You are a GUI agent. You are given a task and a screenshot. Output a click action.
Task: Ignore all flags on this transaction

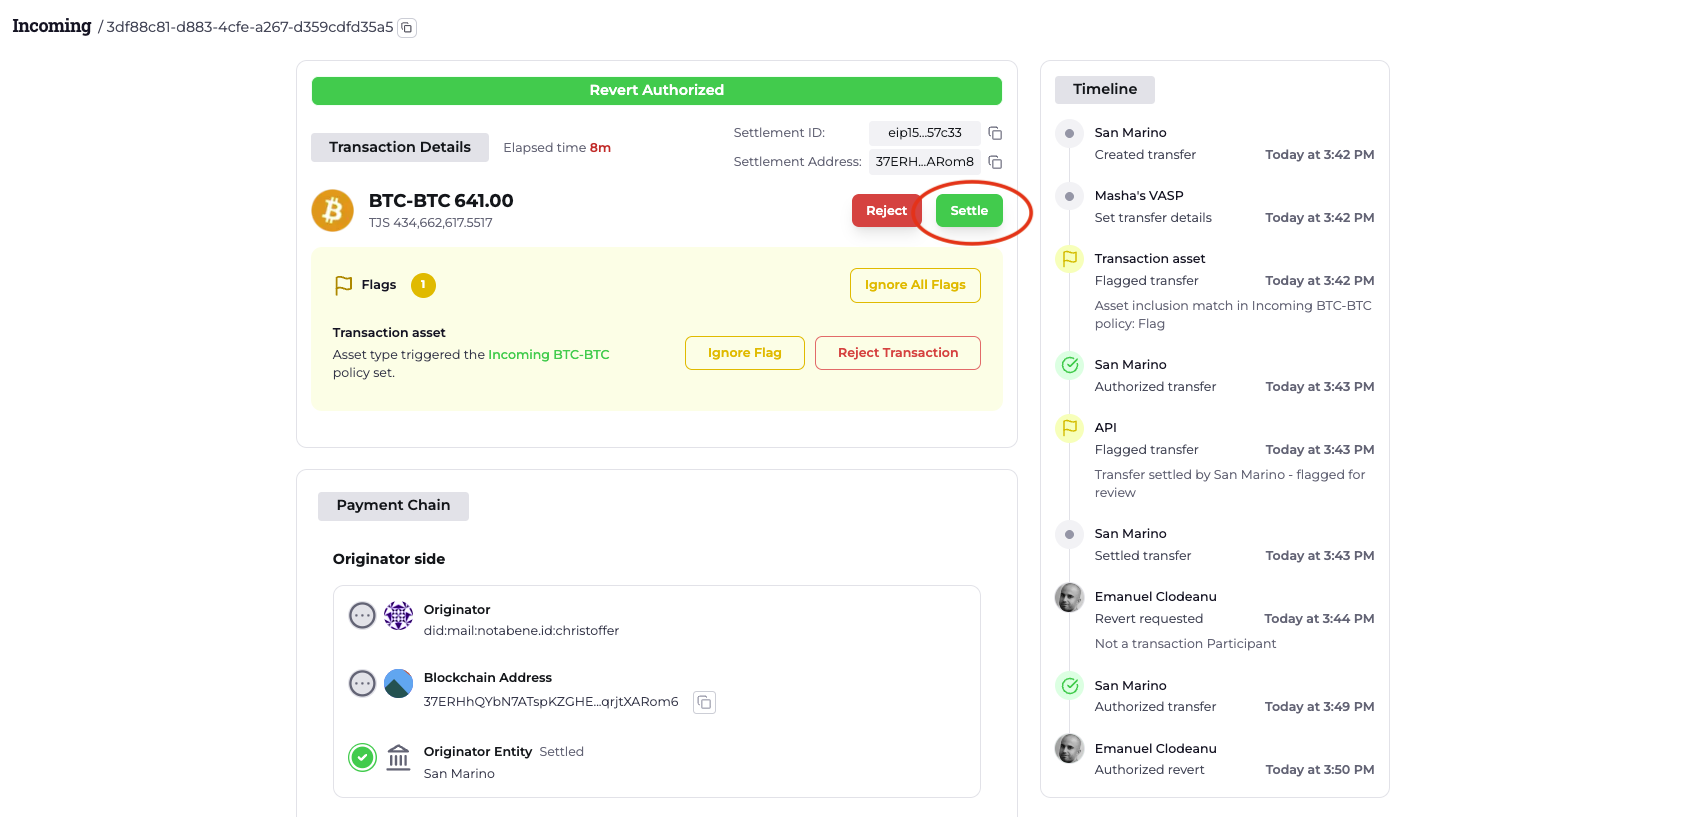coord(915,285)
